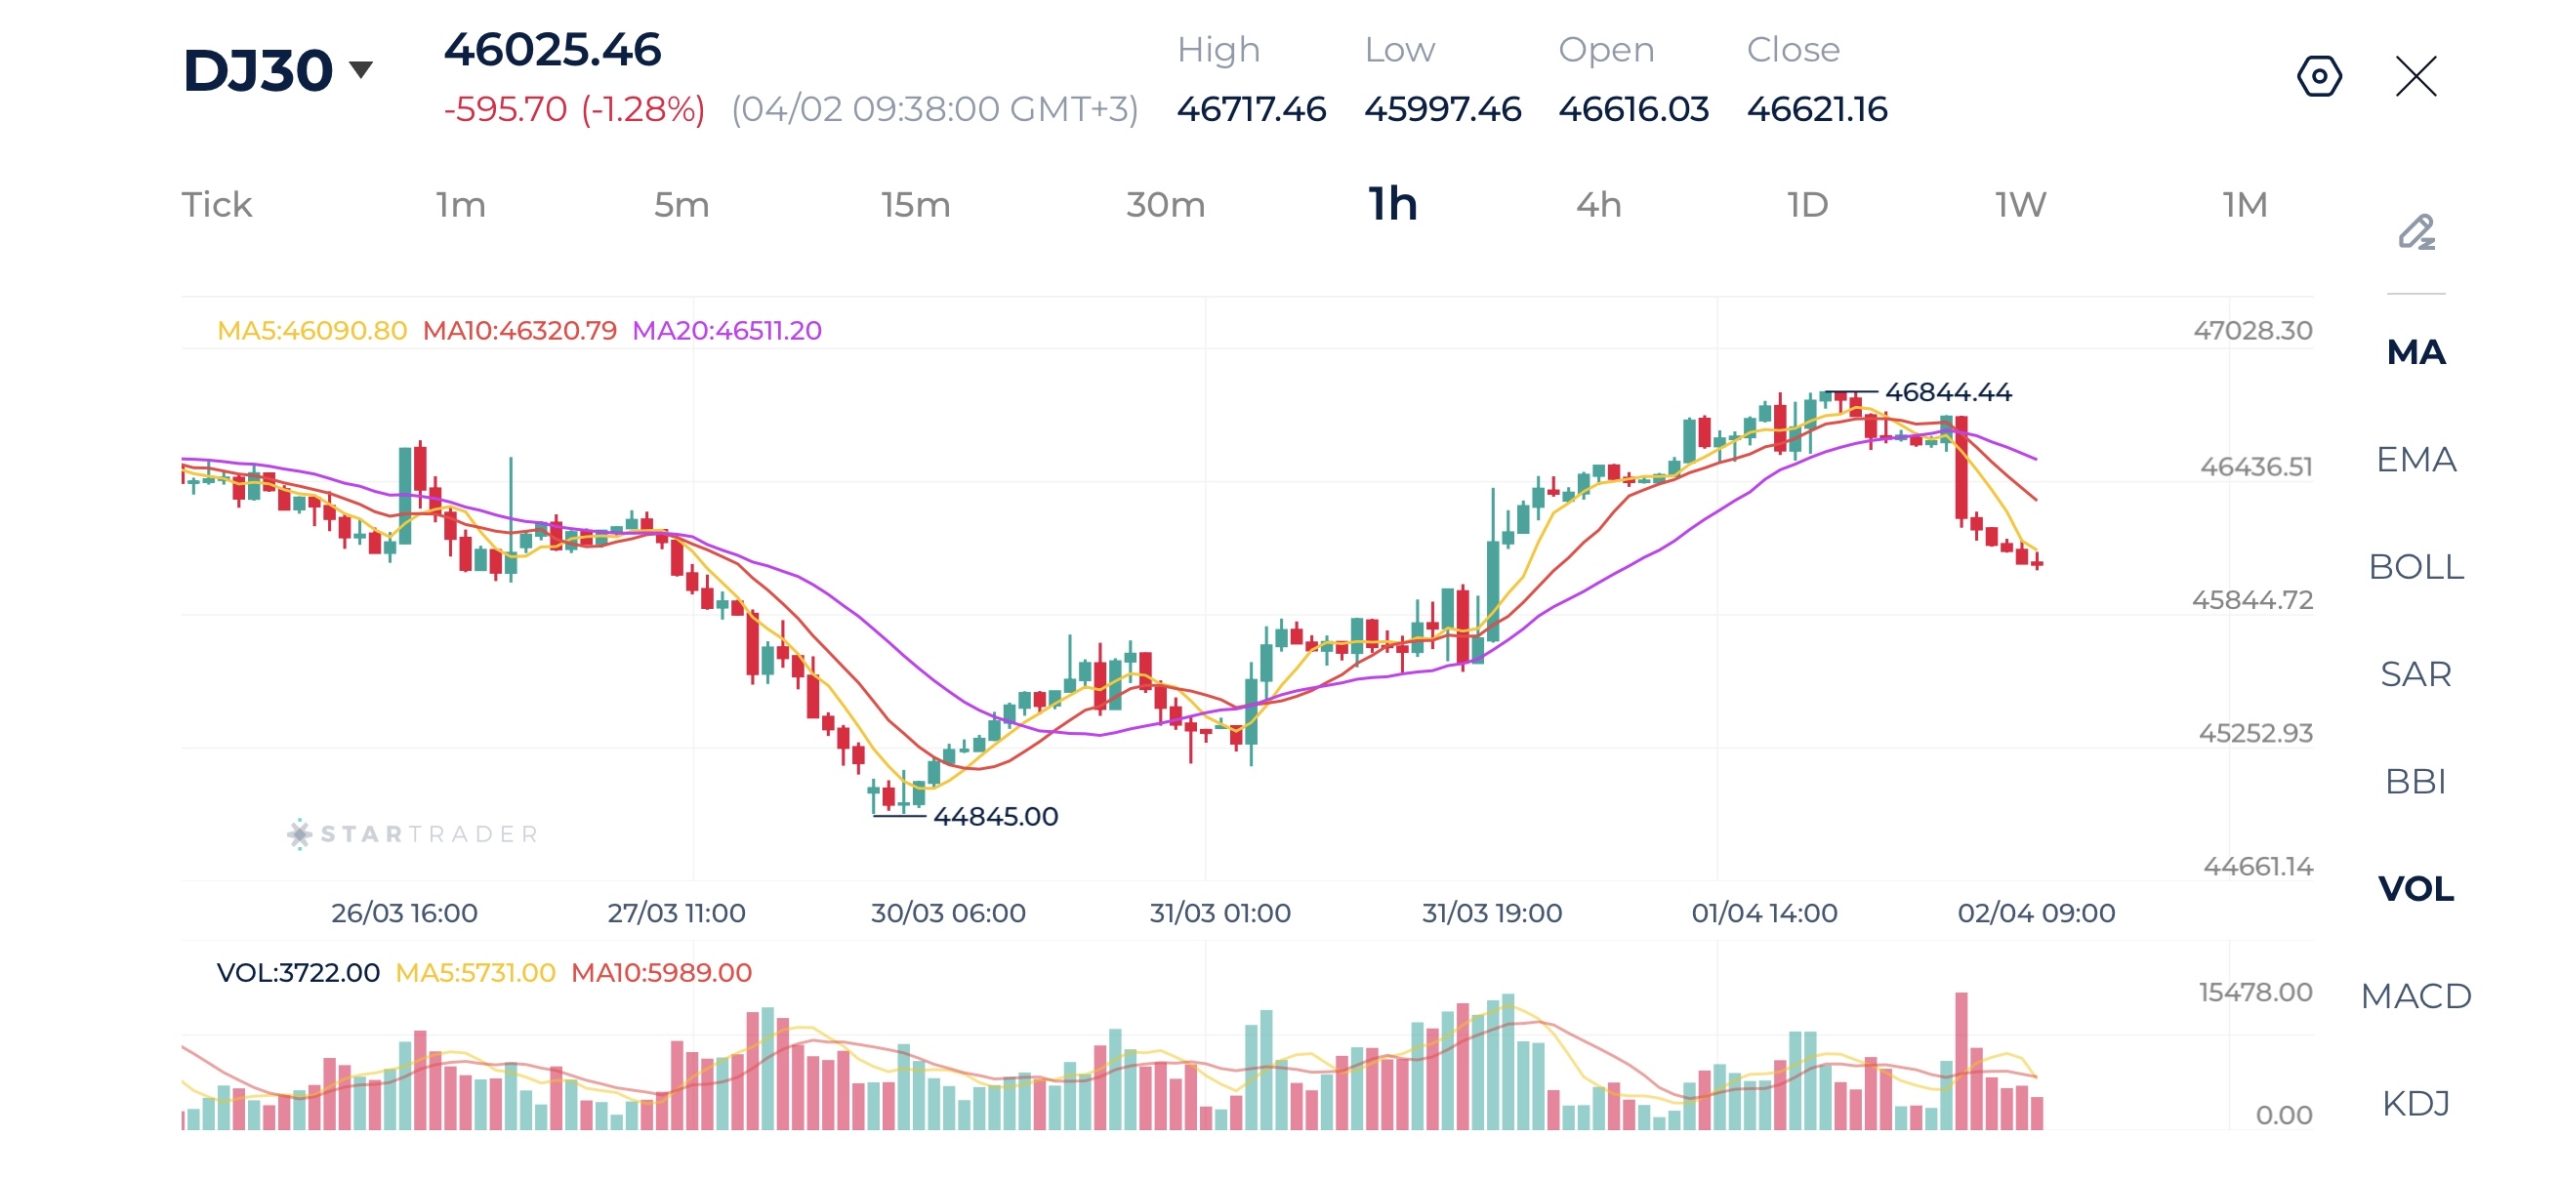The width and height of the screenshot is (2560, 1177).
Task: Switch to the Tick timeframe
Action: click(216, 205)
